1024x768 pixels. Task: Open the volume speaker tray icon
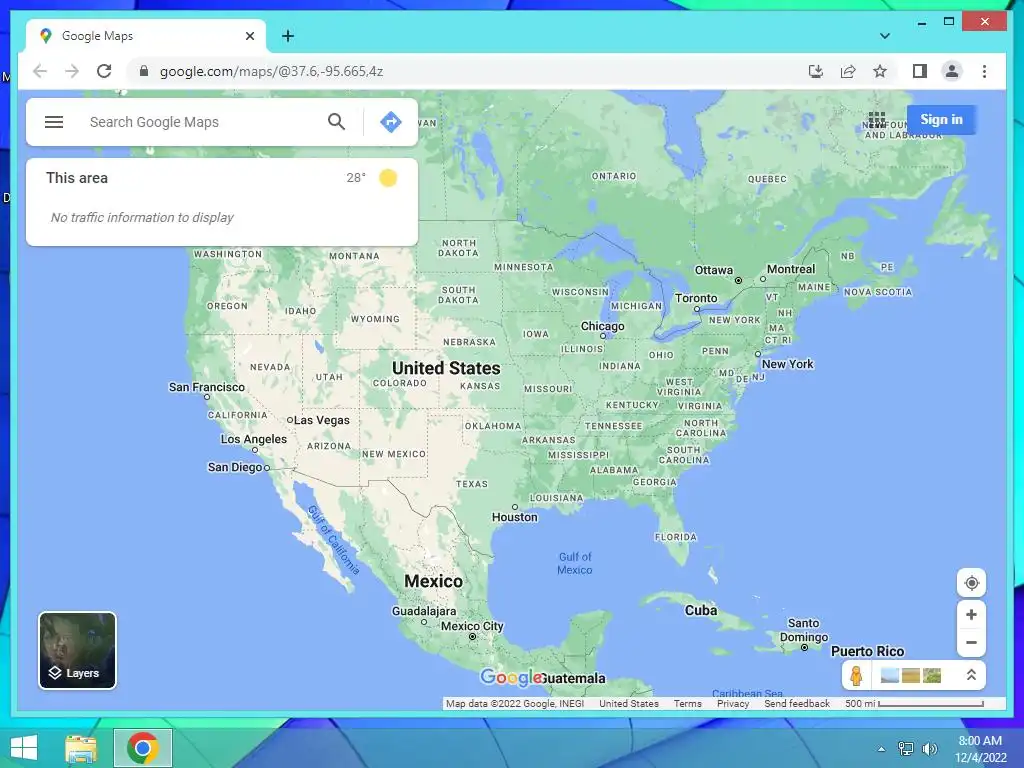929,748
